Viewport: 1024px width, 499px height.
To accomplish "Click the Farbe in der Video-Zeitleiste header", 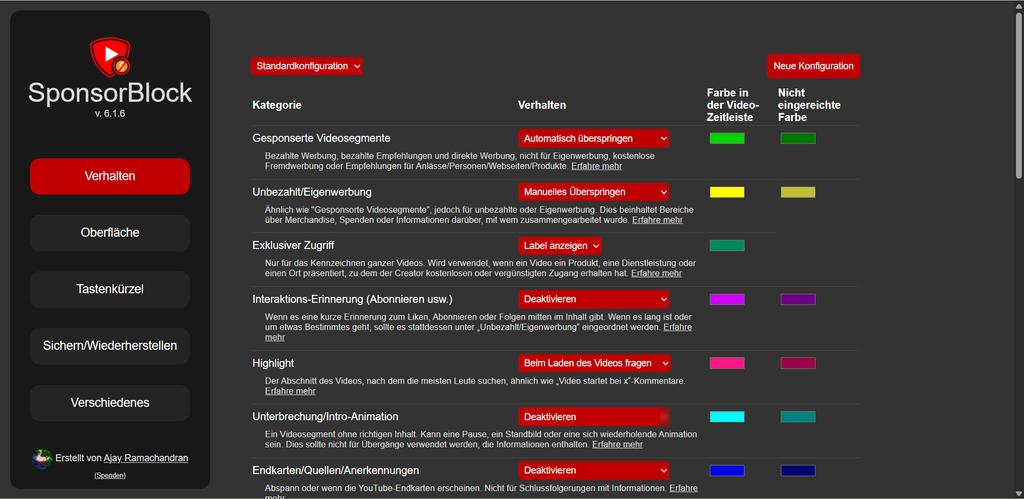I will point(733,105).
